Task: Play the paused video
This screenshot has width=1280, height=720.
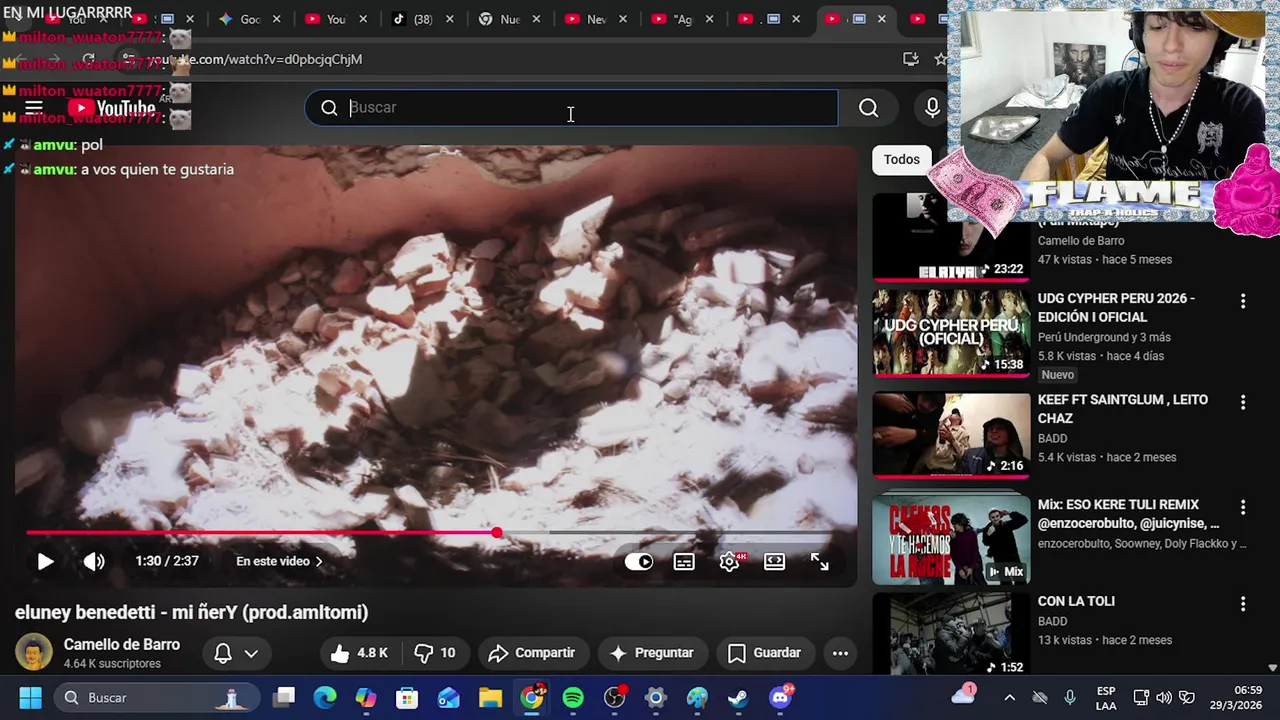Action: pos(45,562)
